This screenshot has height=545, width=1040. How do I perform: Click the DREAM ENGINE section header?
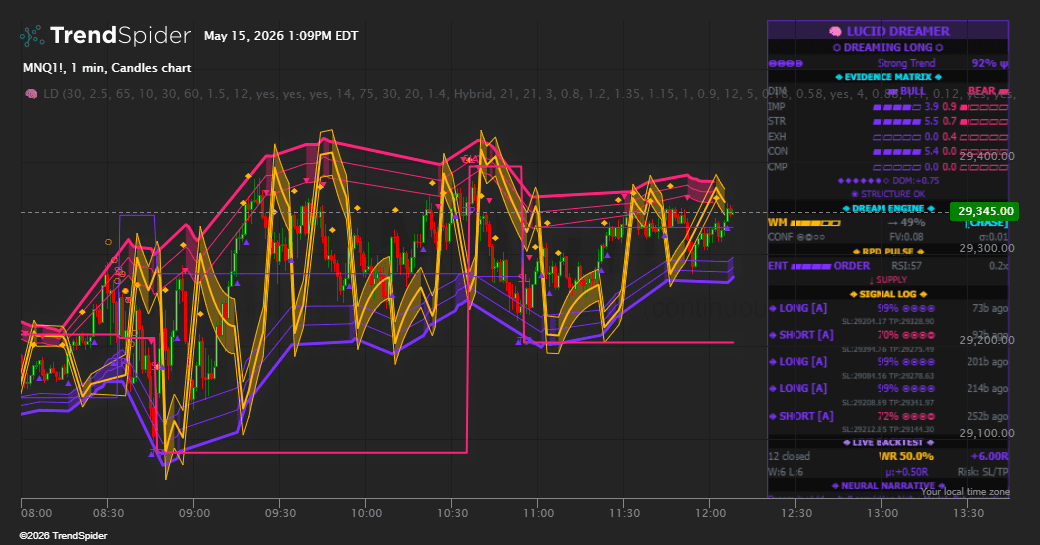[x=887, y=208]
